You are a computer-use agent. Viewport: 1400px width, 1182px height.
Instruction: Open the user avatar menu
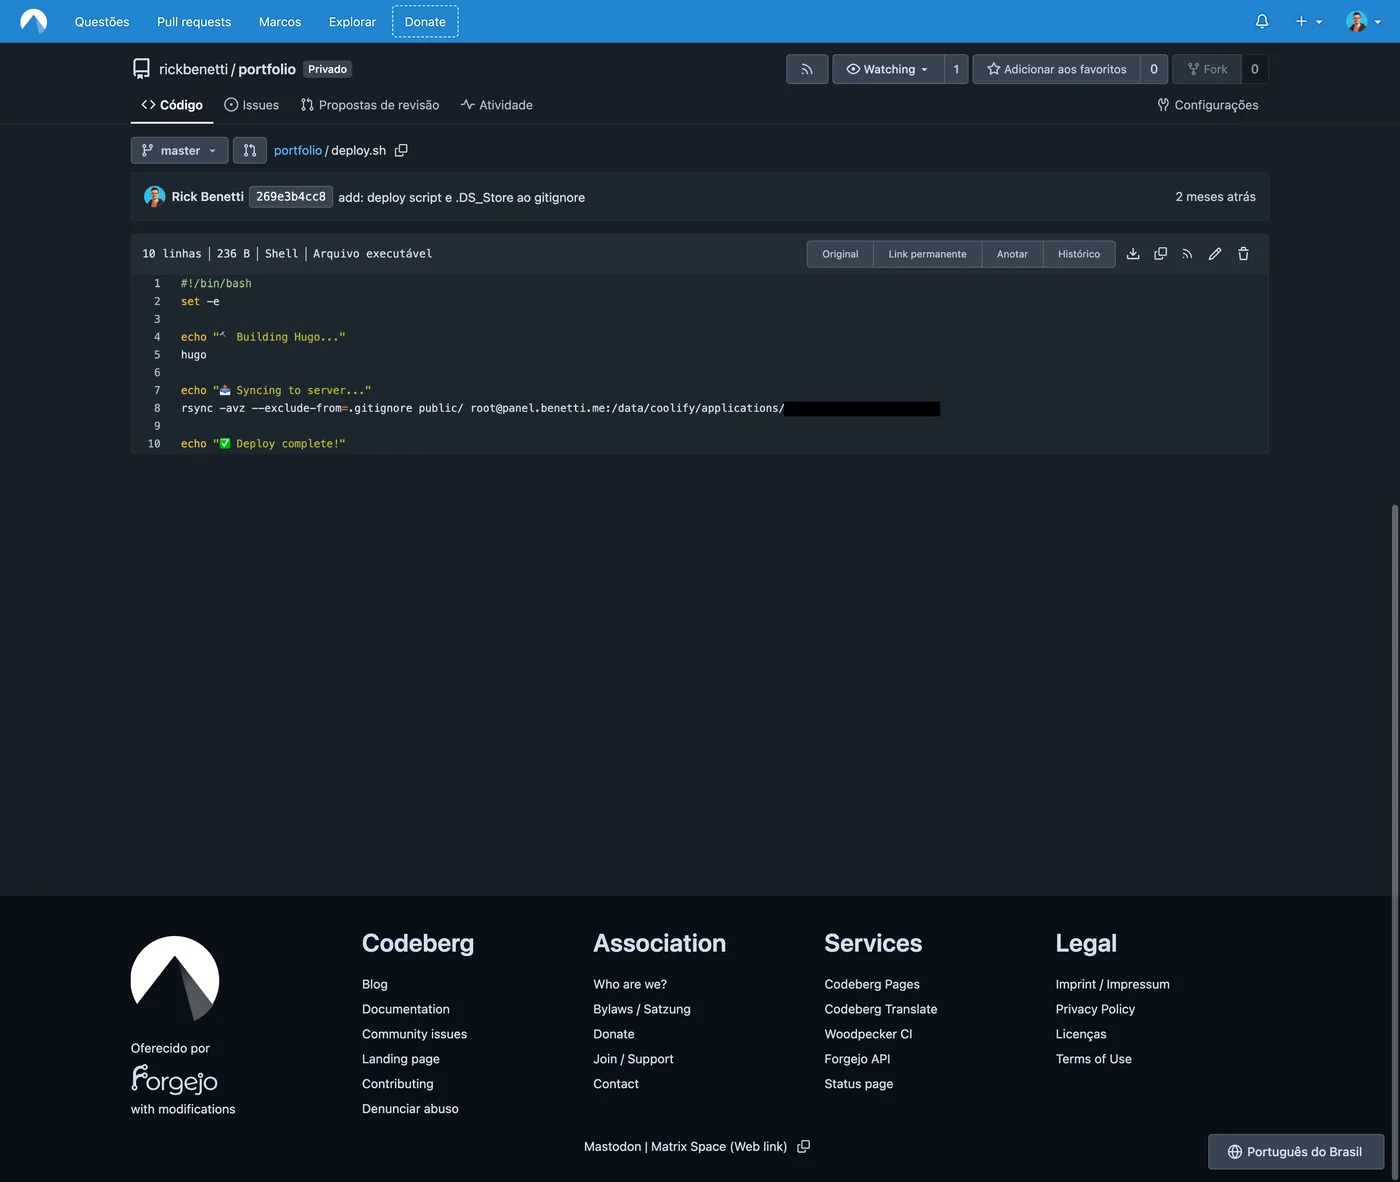click(x=1363, y=21)
